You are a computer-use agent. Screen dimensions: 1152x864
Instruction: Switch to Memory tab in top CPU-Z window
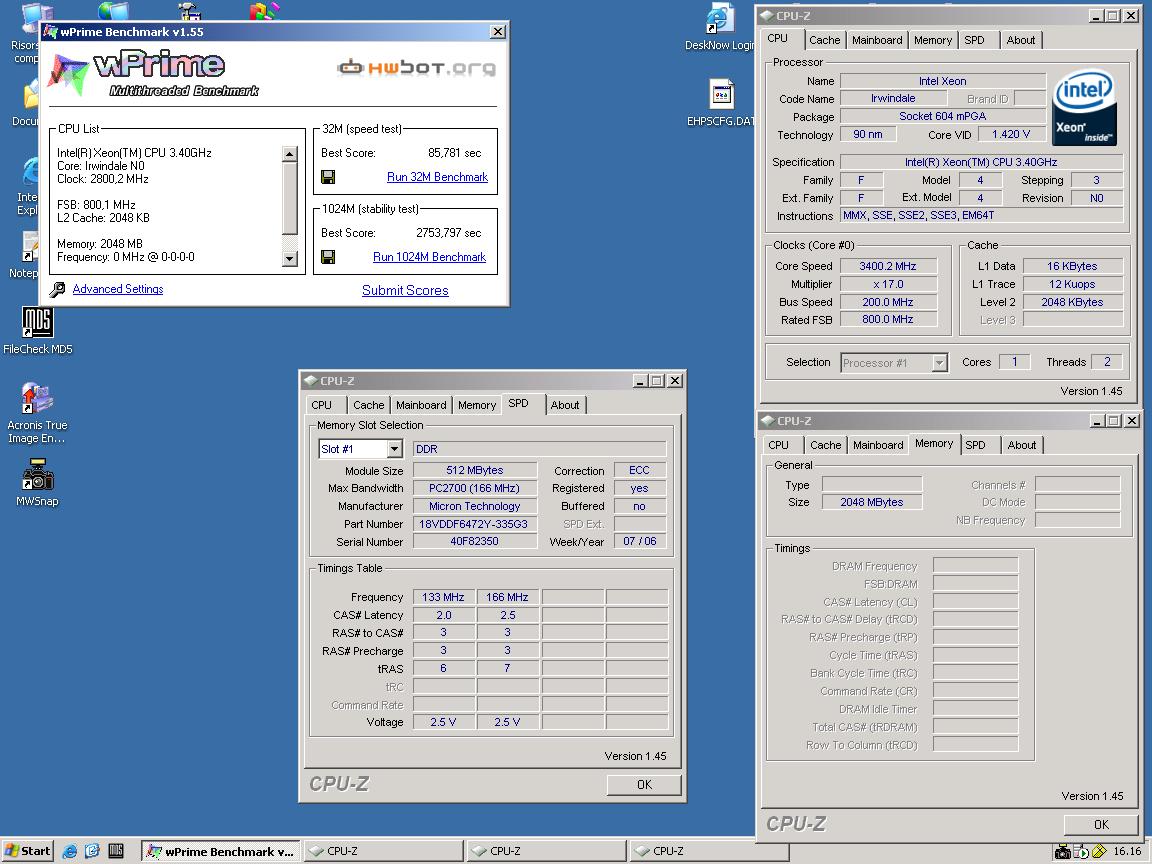(x=933, y=40)
